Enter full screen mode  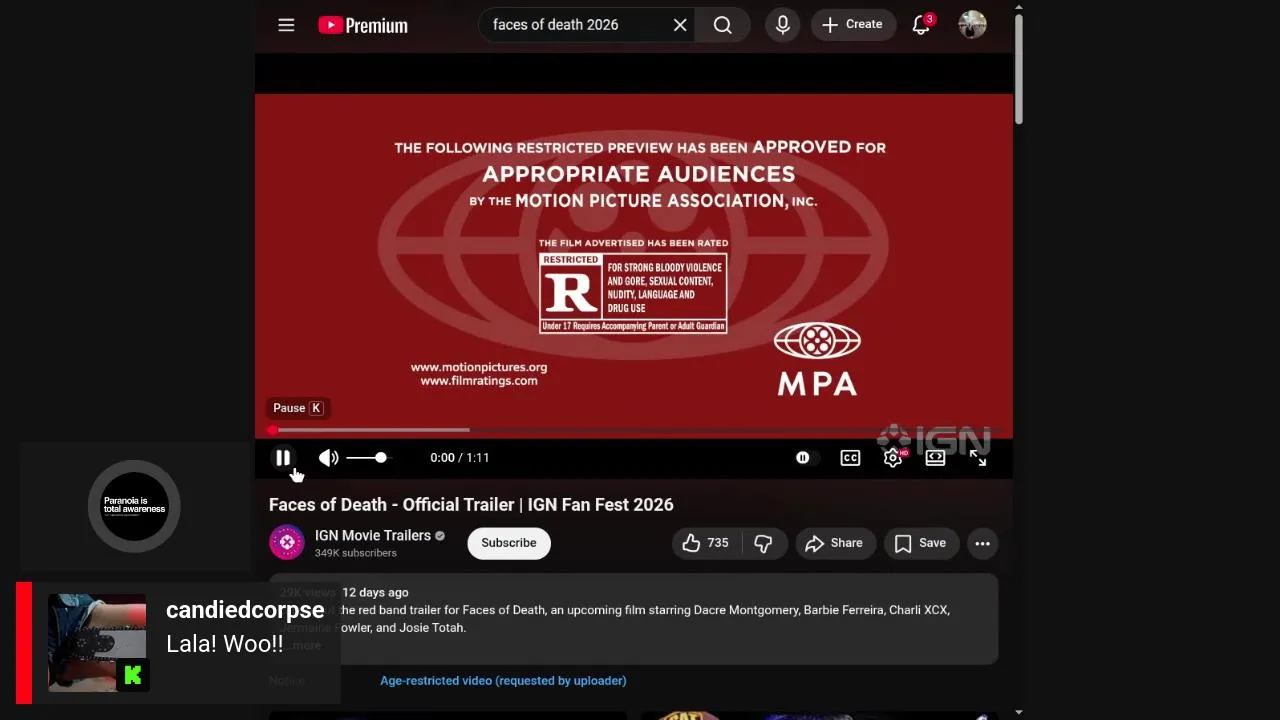978,458
